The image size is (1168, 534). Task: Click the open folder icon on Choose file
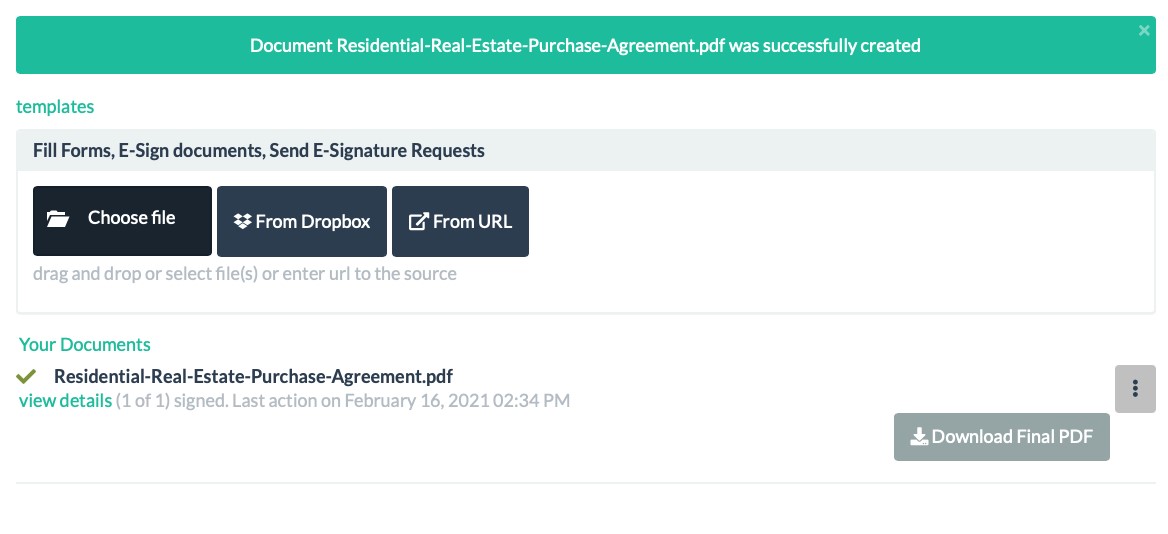57,219
